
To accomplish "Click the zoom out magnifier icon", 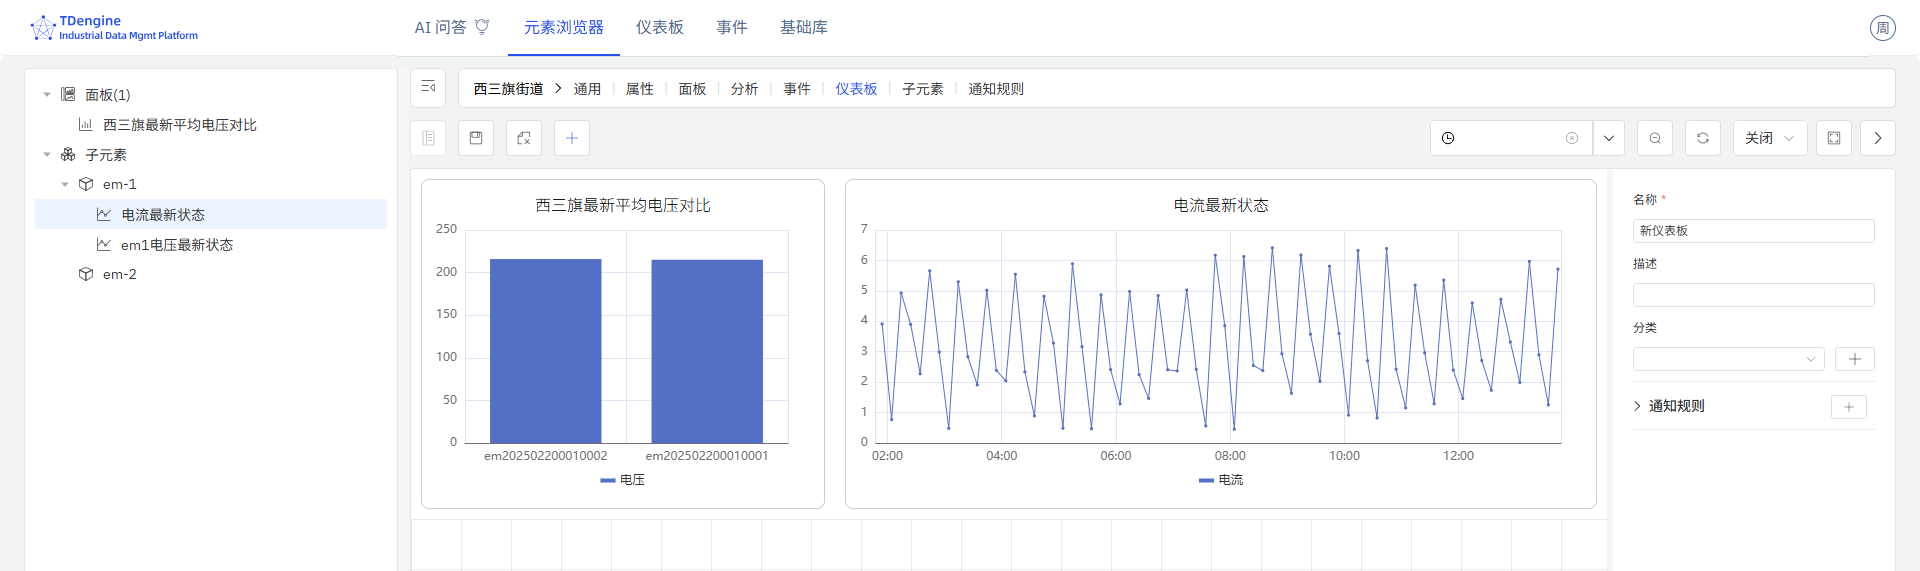I will click(1655, 138).
